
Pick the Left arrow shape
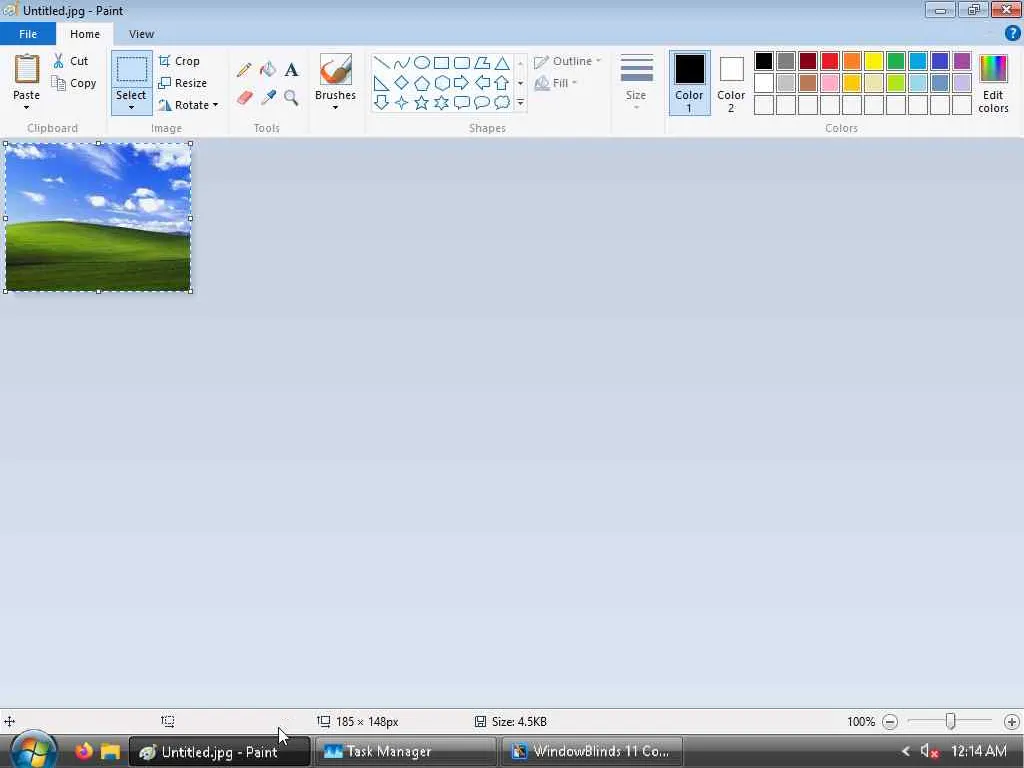(482, 83)
